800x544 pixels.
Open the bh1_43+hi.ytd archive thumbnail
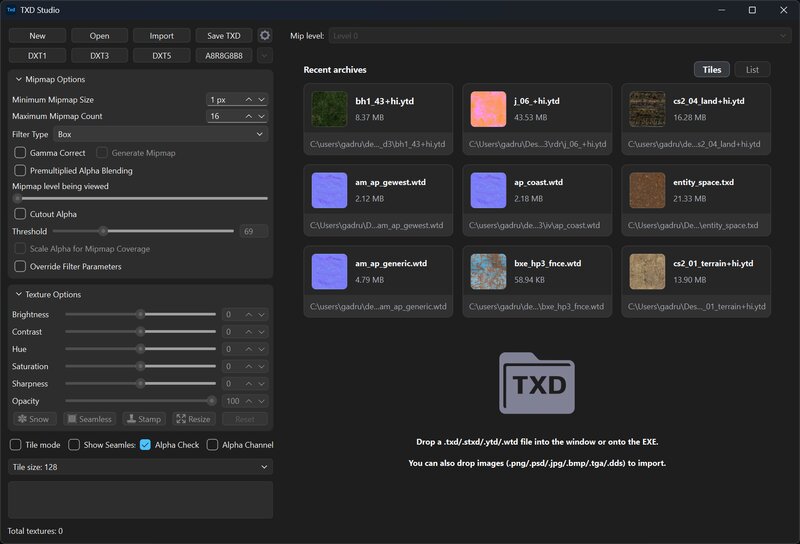tap(327, 108)
